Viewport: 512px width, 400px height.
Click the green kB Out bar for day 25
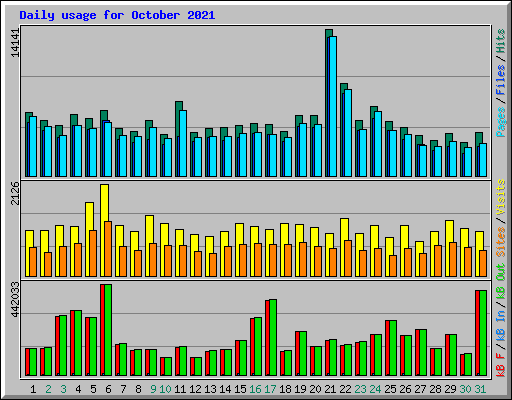pyautogui.click(x=393, y=348)
